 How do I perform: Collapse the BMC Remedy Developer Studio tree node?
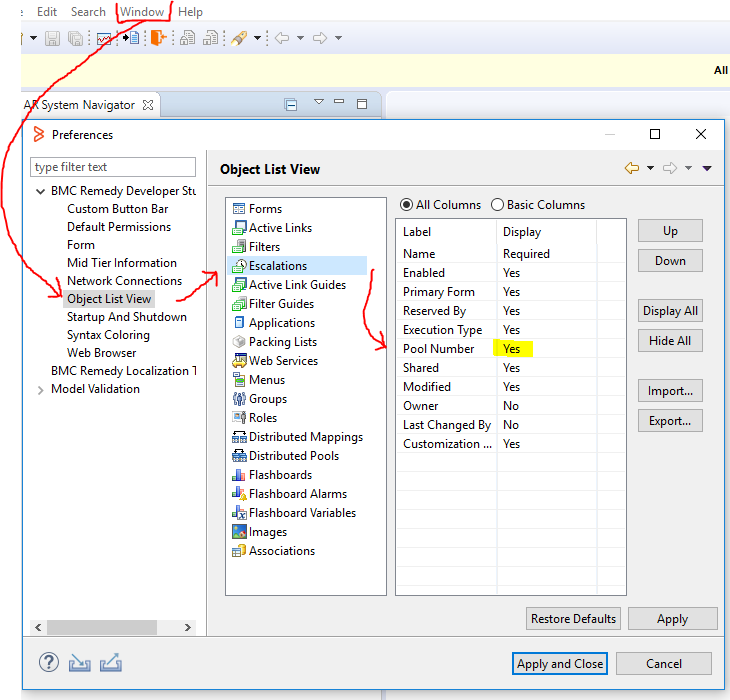(41, 191)
